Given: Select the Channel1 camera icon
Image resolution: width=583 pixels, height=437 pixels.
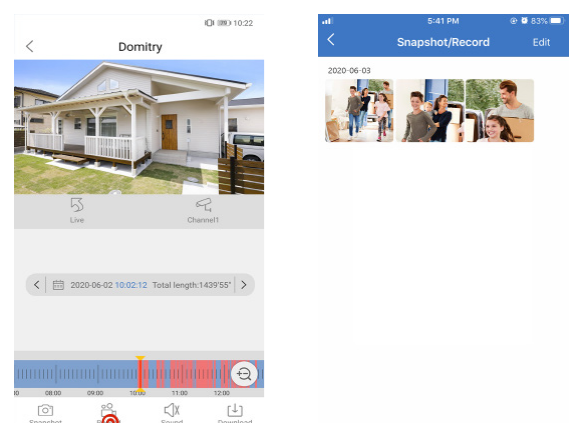Looking at the screenshot, I should 203,205.
